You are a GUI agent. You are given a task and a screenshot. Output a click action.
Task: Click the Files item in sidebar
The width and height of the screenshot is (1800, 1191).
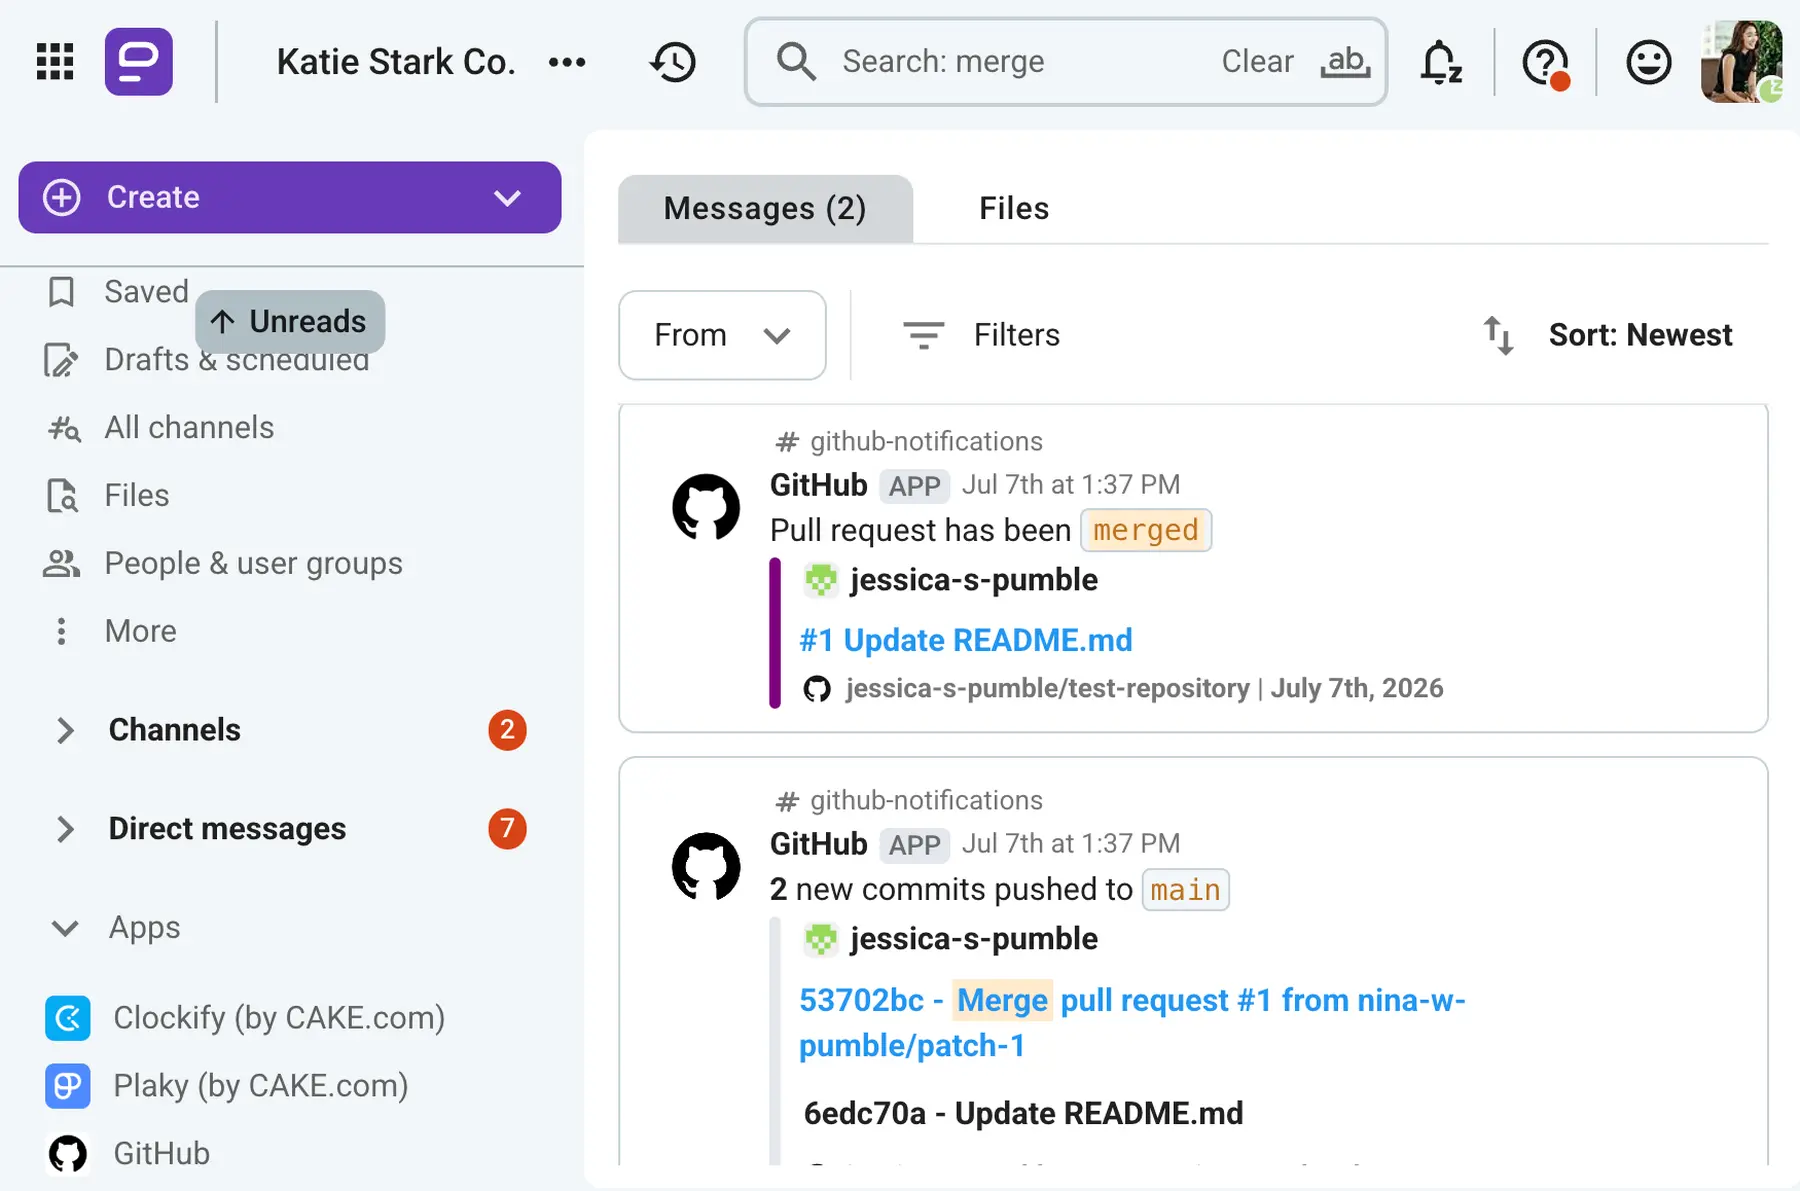click(137, 496)
